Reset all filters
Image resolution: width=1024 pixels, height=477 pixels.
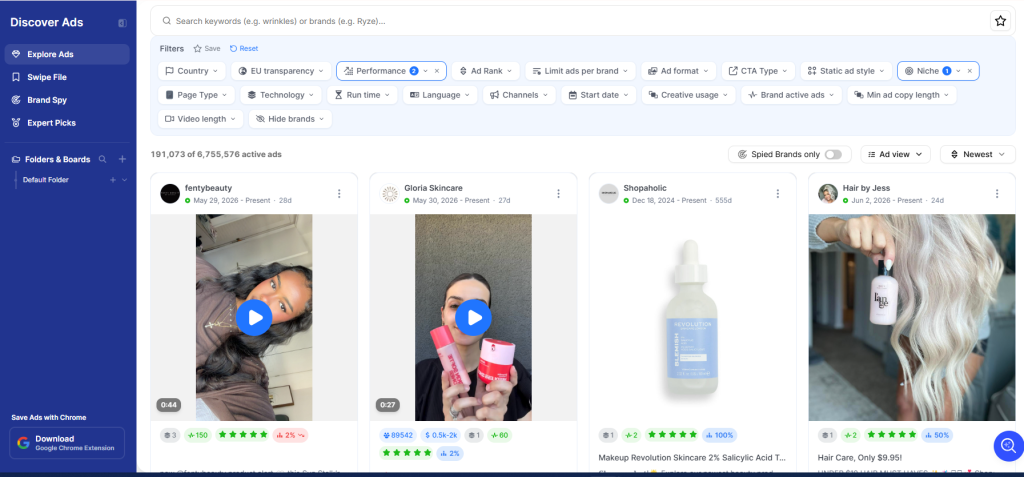(x=244, y=48)
